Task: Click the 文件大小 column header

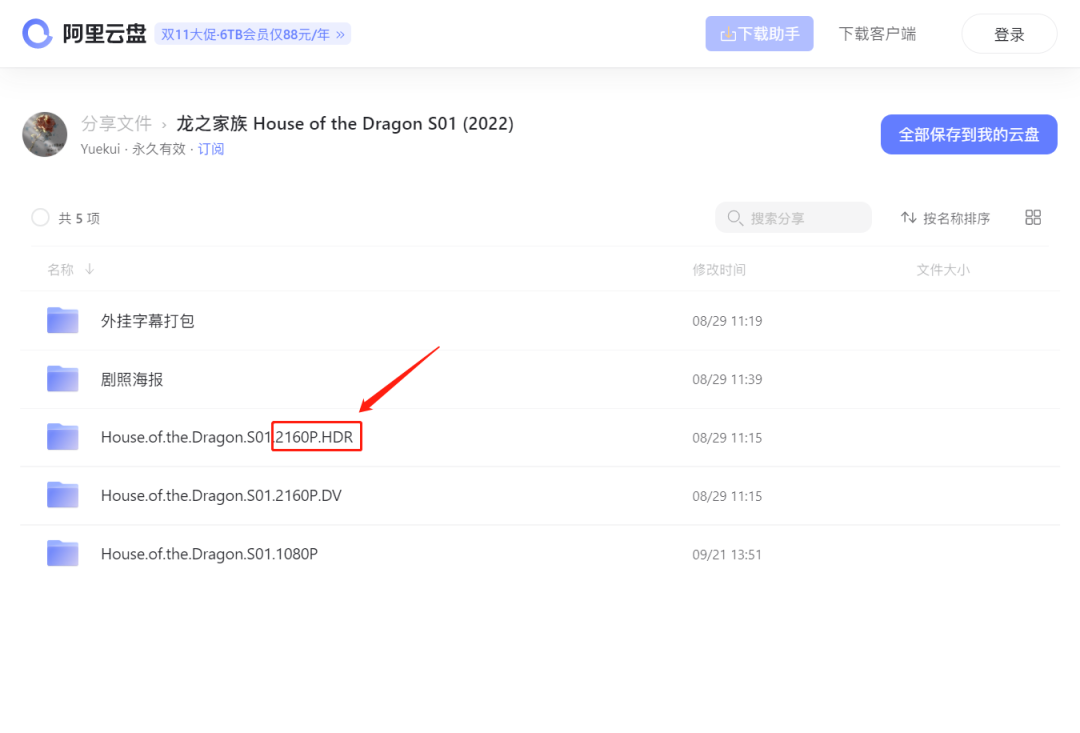Action: [x=943, y=270]
